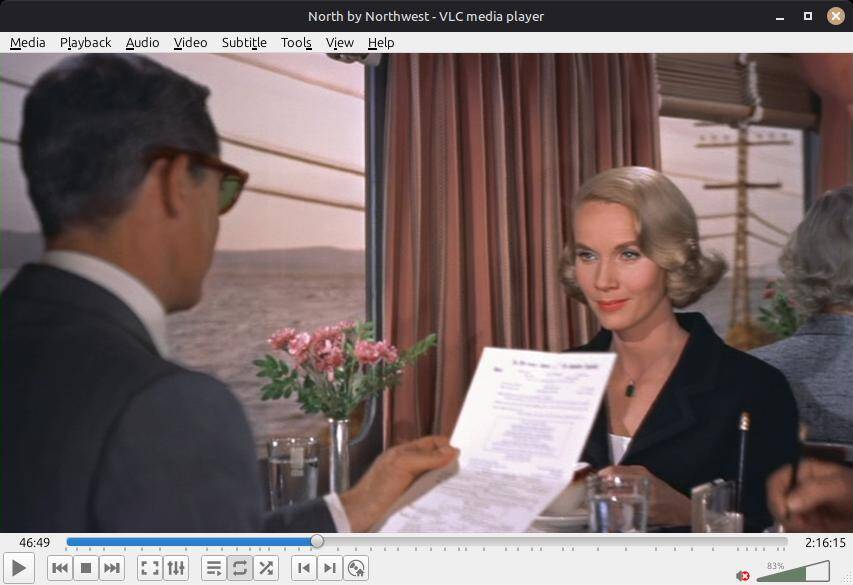Open extended settings equalizer panel

(176, 568)
